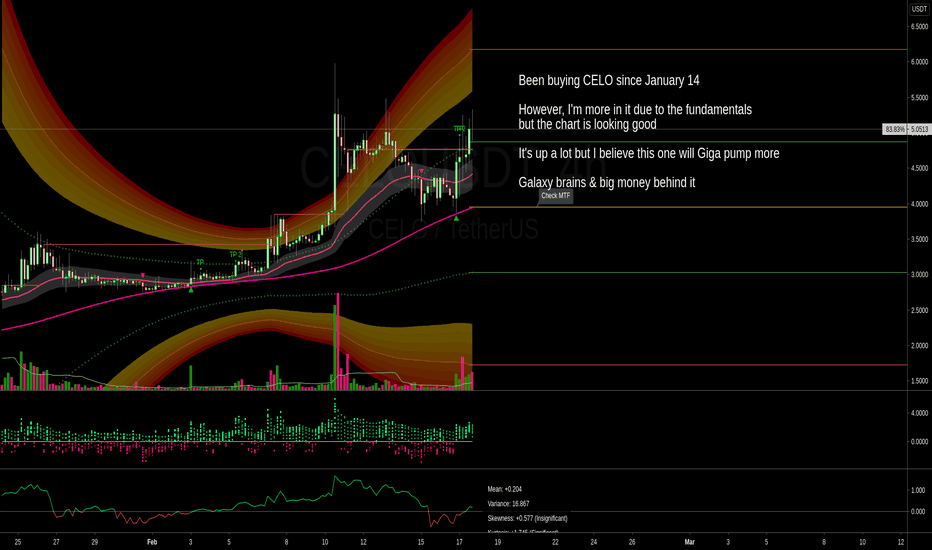Select the lower red horizontal line near 1.7500
The image size is (932, 550).
click(688, 364)
